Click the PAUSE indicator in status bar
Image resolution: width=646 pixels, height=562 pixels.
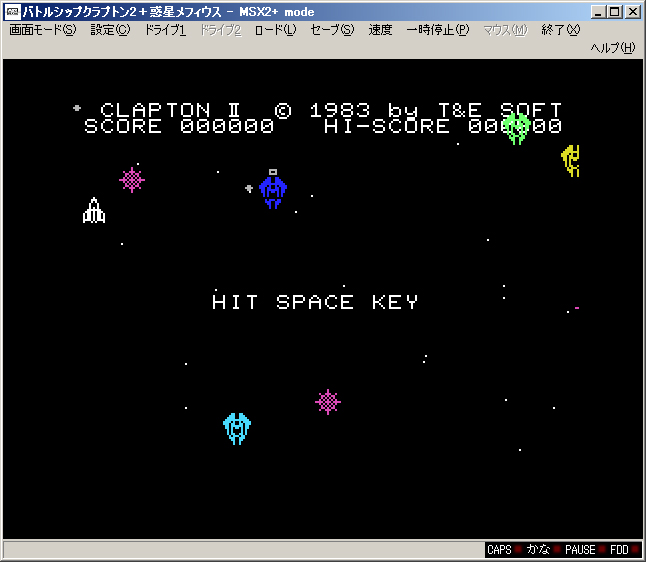(580, 550)
